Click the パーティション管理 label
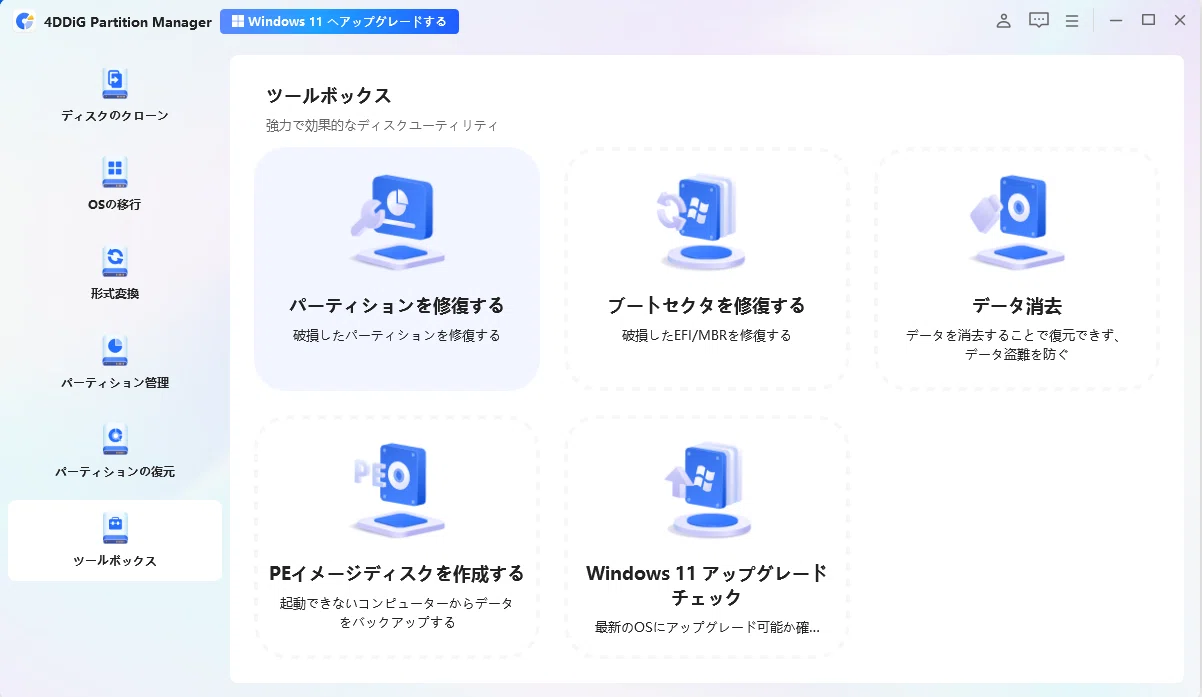Screen dimensions: 1202x697 coord(115,383)
